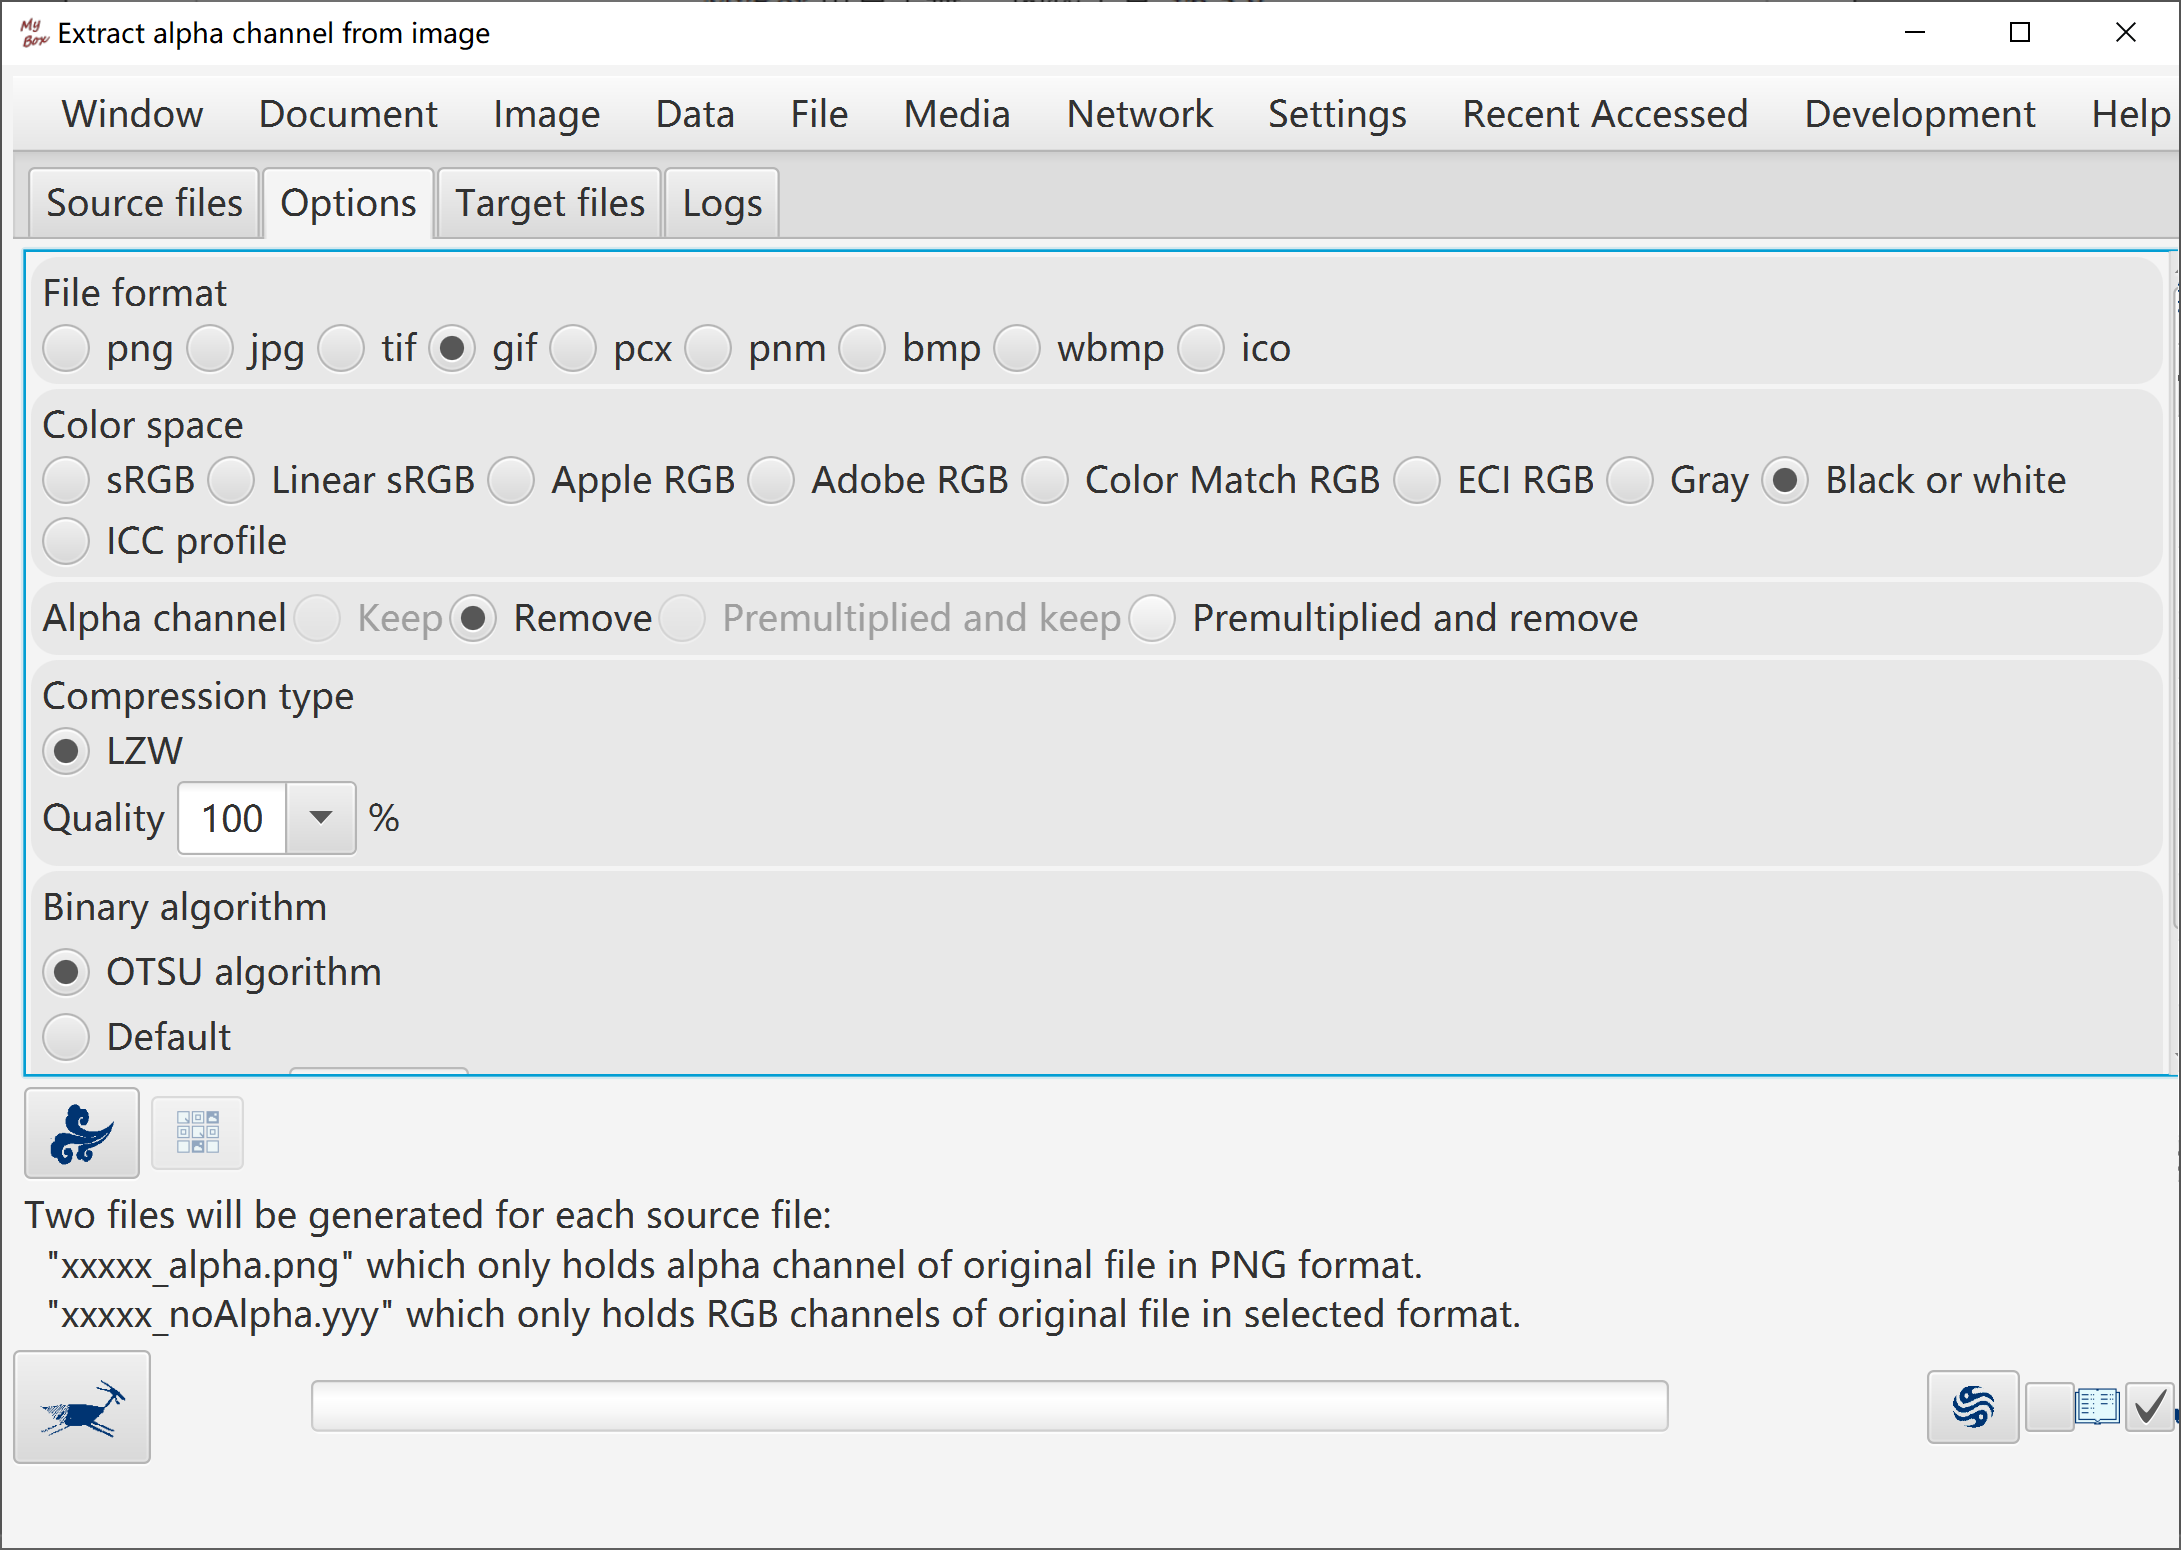Switch to the Source files tab
The width and height of the screenshot is (2181, 1550).
(x=144, y=203)
